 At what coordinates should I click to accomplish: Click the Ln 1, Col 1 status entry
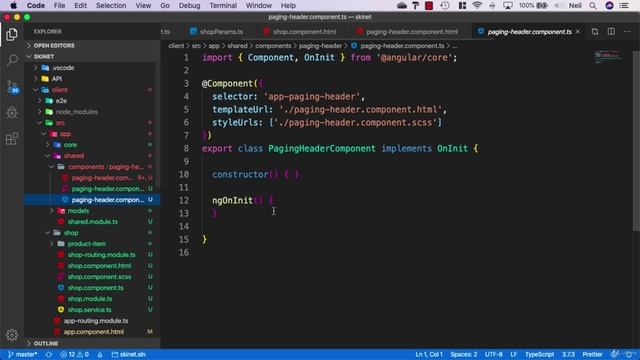(429, 354)
